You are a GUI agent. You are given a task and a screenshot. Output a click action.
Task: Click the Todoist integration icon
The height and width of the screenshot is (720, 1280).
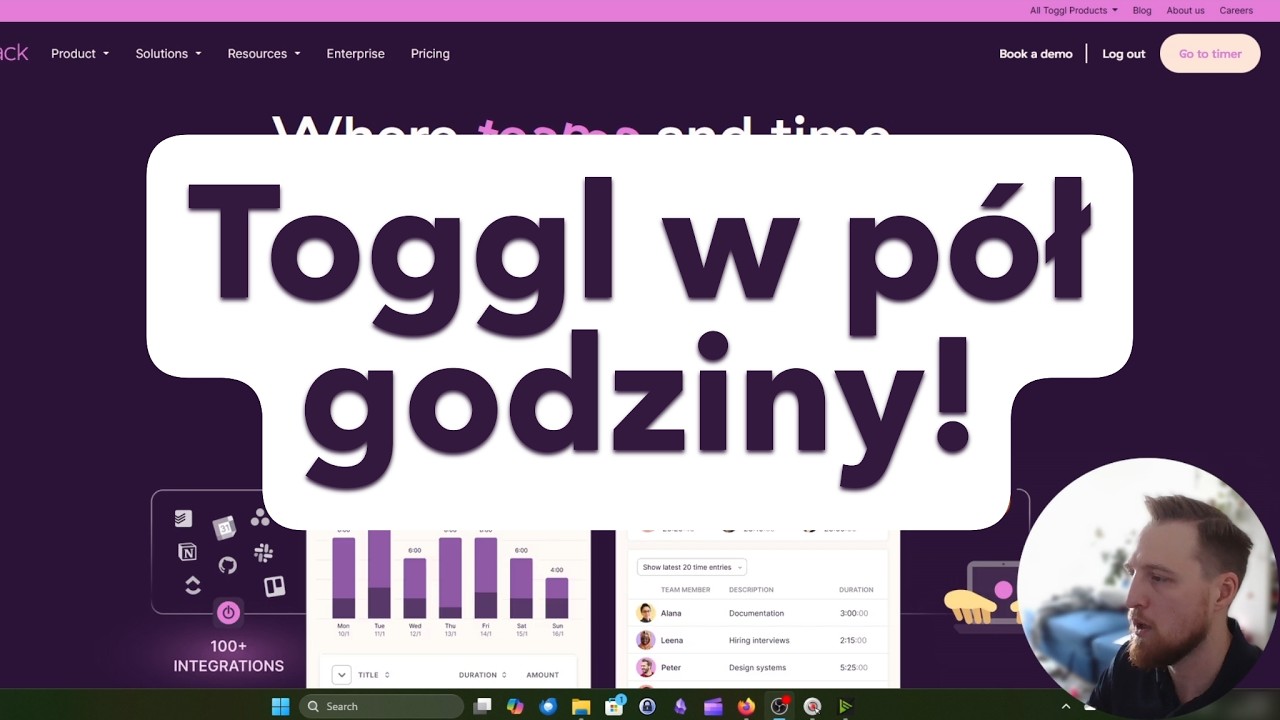(183, 518)
